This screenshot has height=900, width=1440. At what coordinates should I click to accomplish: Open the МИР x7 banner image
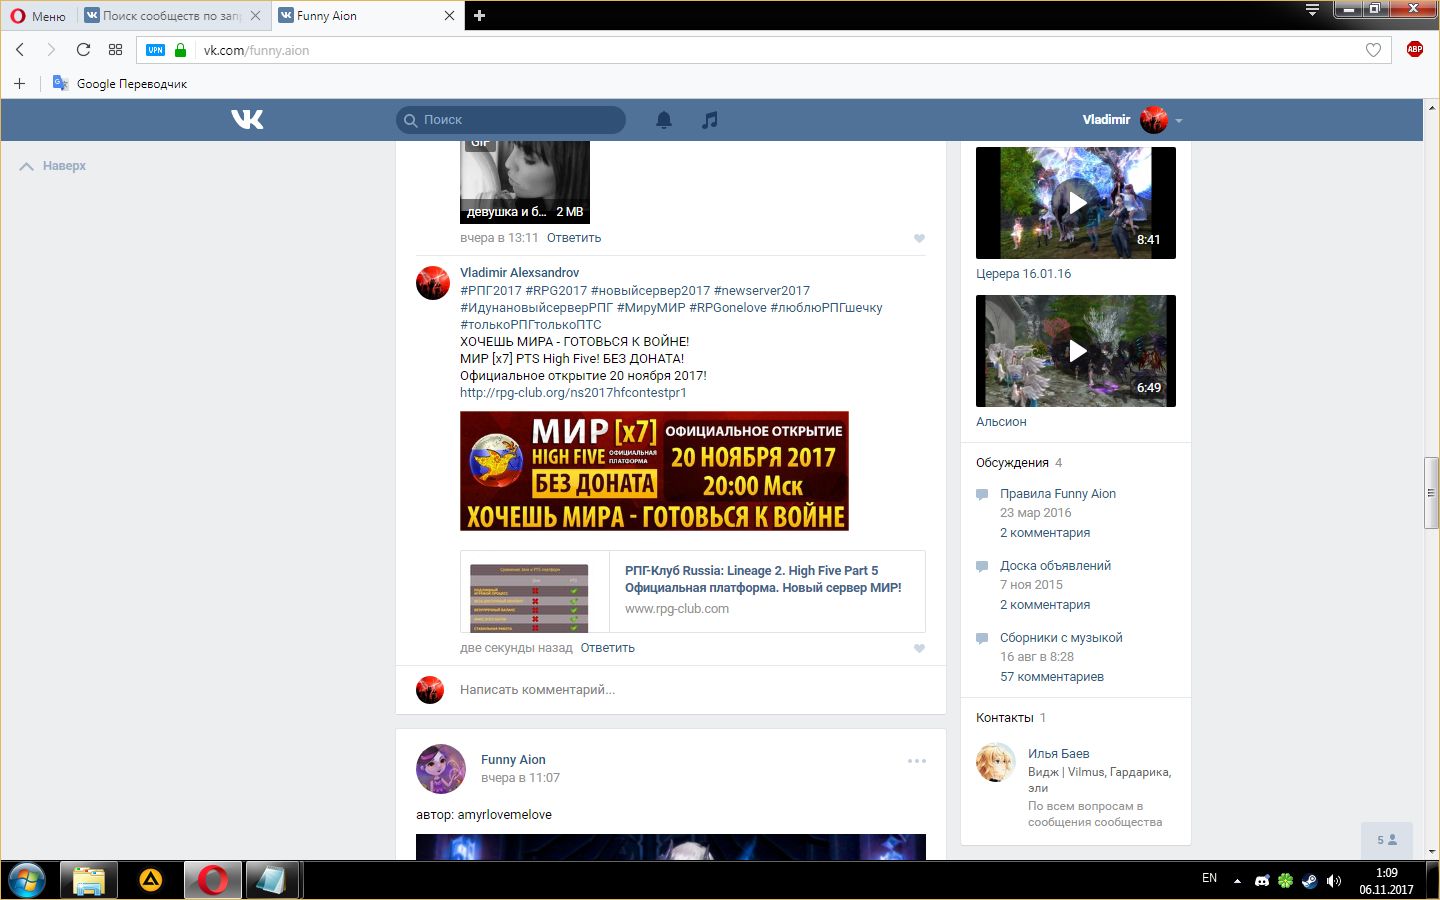tap(654, 471)
